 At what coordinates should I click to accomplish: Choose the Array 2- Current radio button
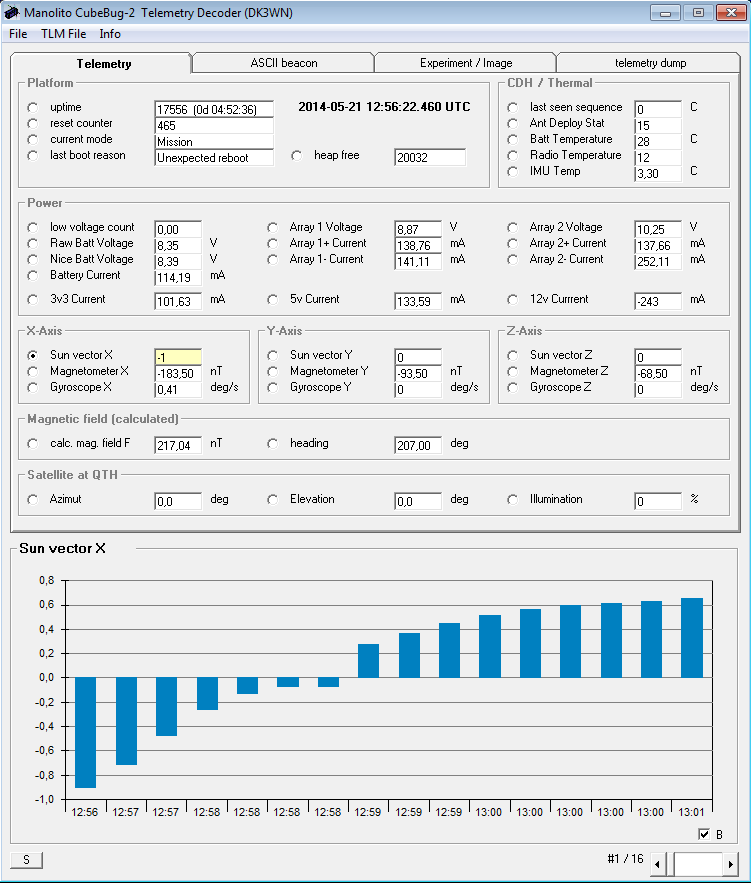pos(512,259)
